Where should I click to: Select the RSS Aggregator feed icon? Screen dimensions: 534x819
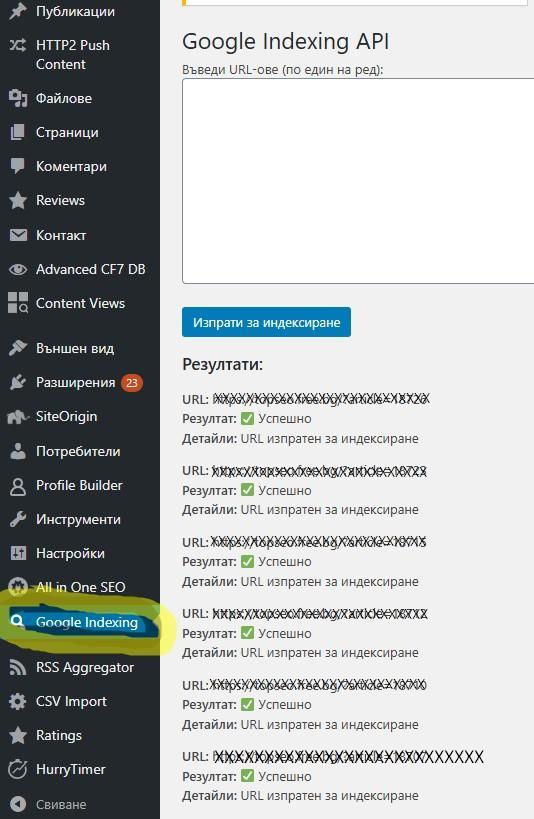point(18,668)
